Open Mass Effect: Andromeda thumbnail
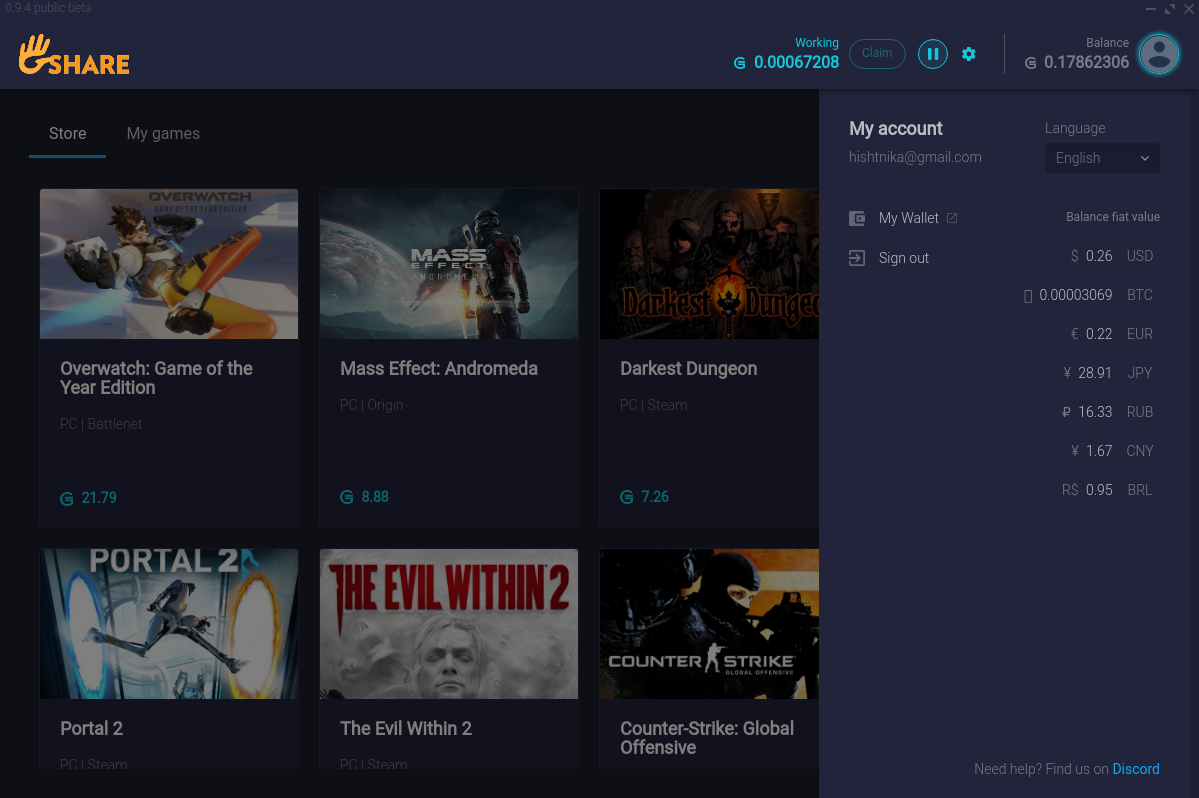The image size is (1199, 798). 449,264
